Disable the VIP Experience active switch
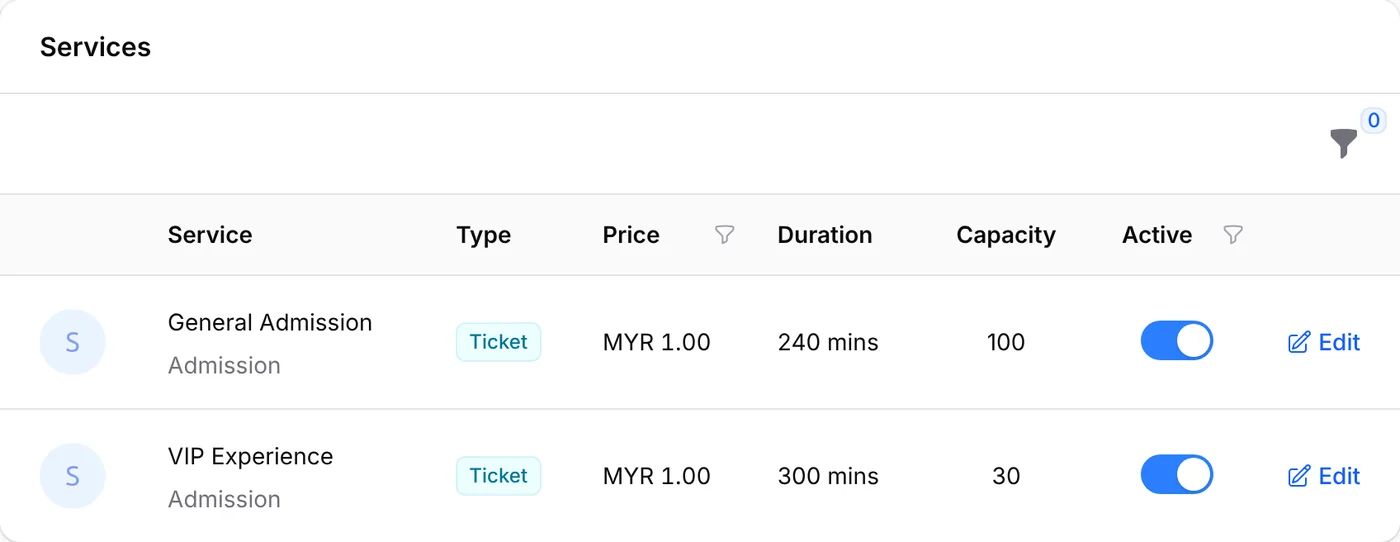The height and width of the screenshot is (542, 1400). [1177, 475]
